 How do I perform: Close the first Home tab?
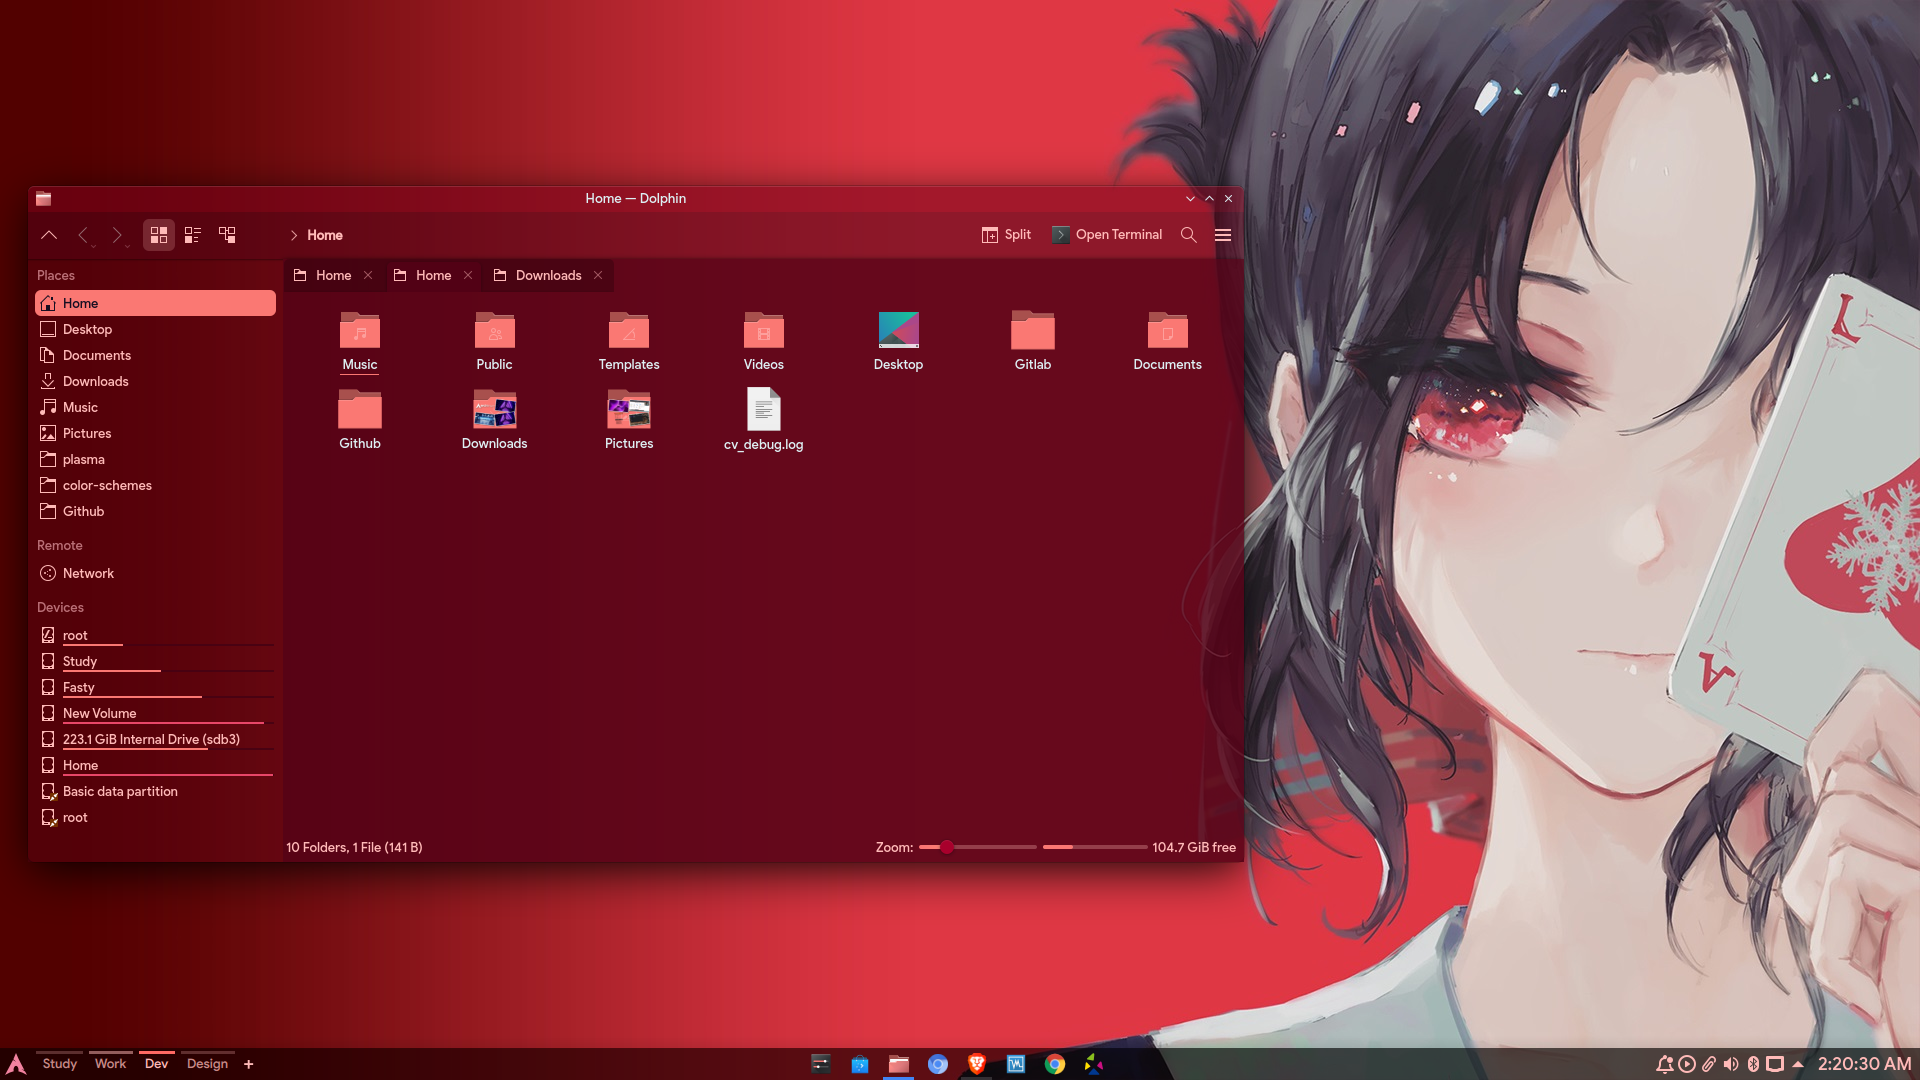368,275
